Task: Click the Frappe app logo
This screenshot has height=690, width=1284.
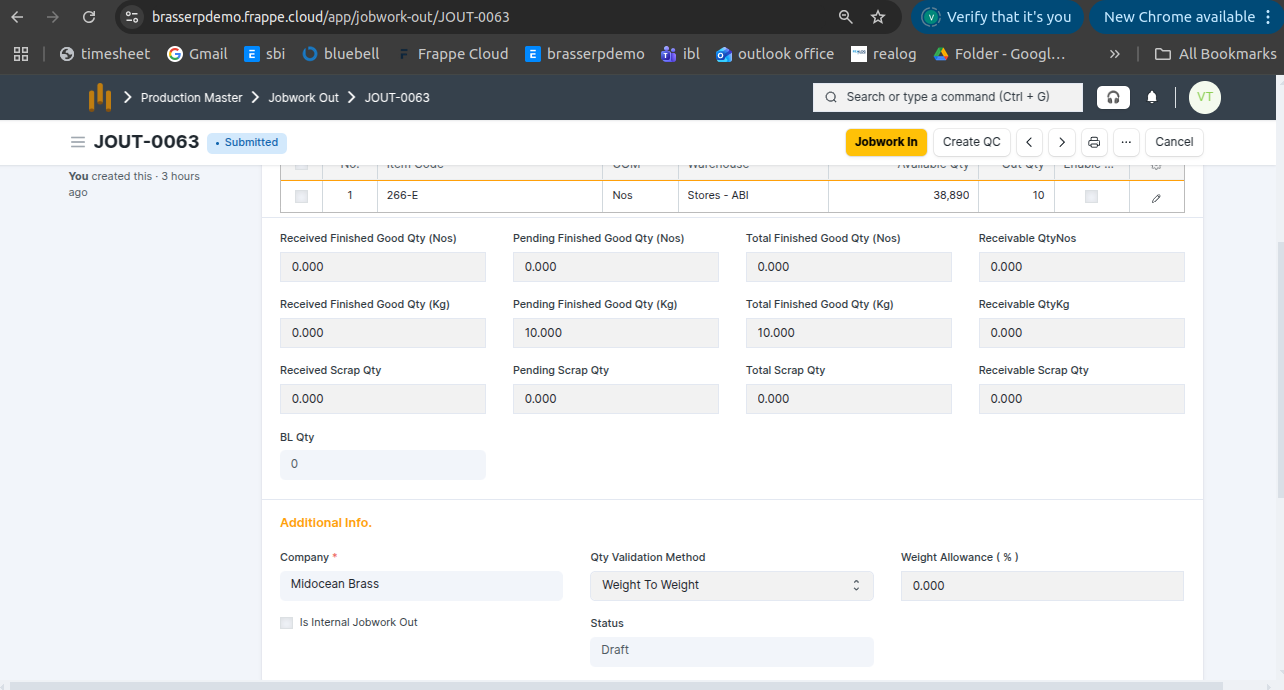Action: [100, 97]
